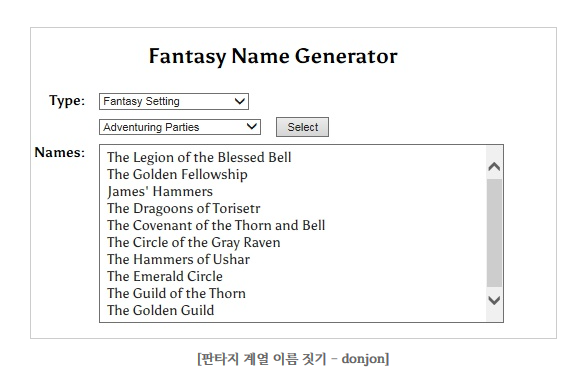Click the scrollbar down arrow in names list
Viewport: 587px width, 383px height.
click(494, 300)
